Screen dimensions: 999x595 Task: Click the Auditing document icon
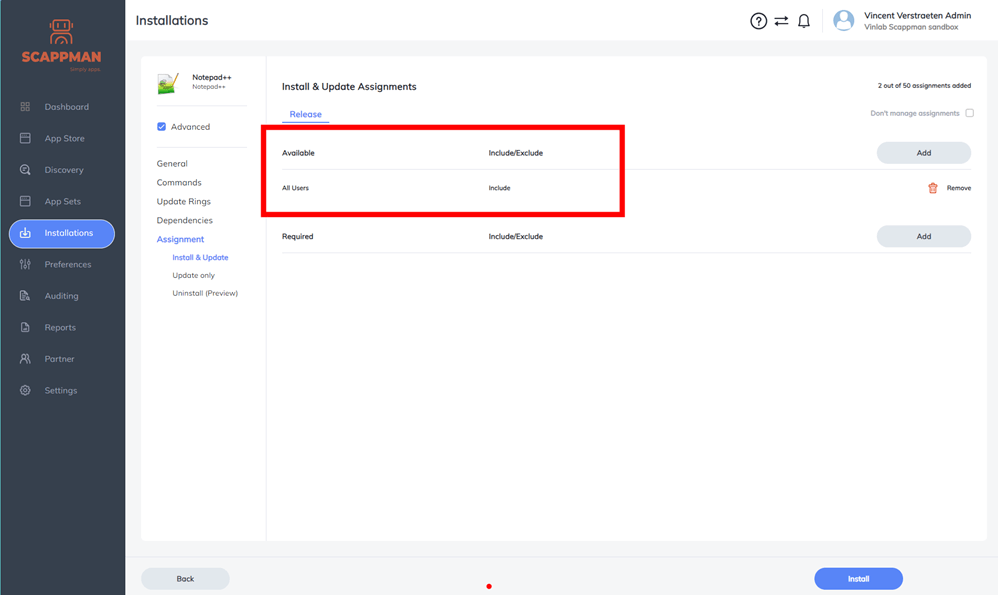25,296
